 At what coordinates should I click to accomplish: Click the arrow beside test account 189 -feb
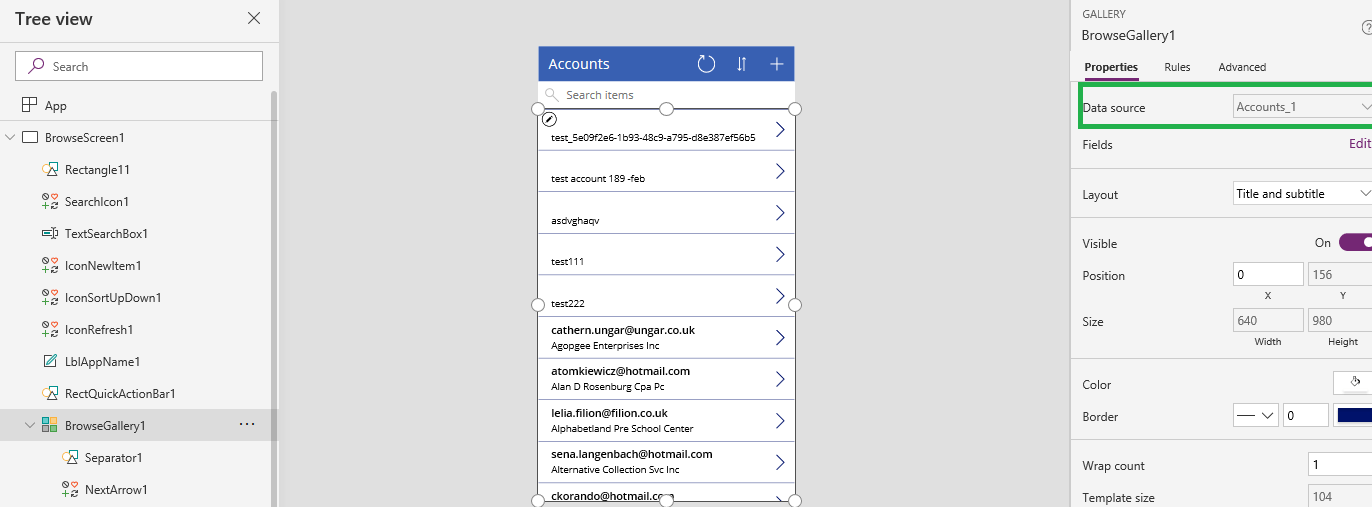click(780, 171)
